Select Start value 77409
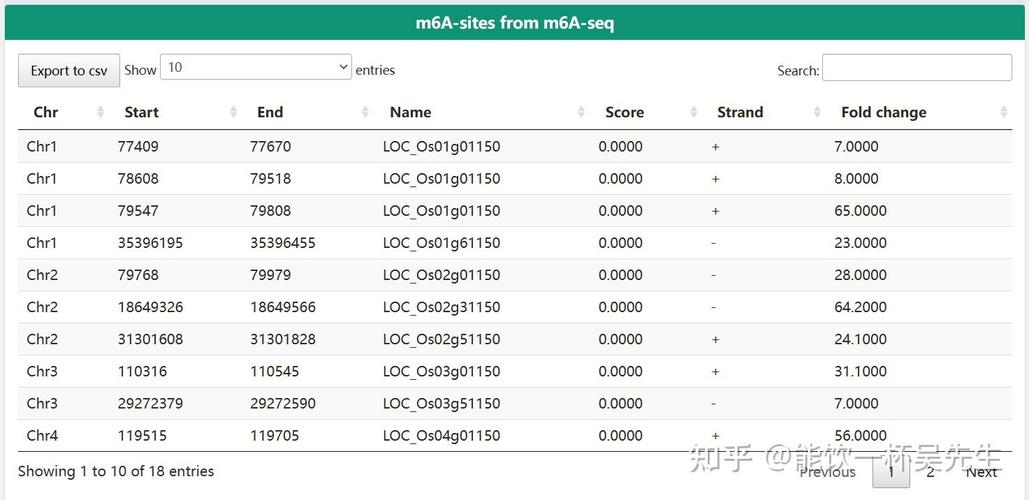Screen dimensions: 1029x500 (x=138, y=146)
